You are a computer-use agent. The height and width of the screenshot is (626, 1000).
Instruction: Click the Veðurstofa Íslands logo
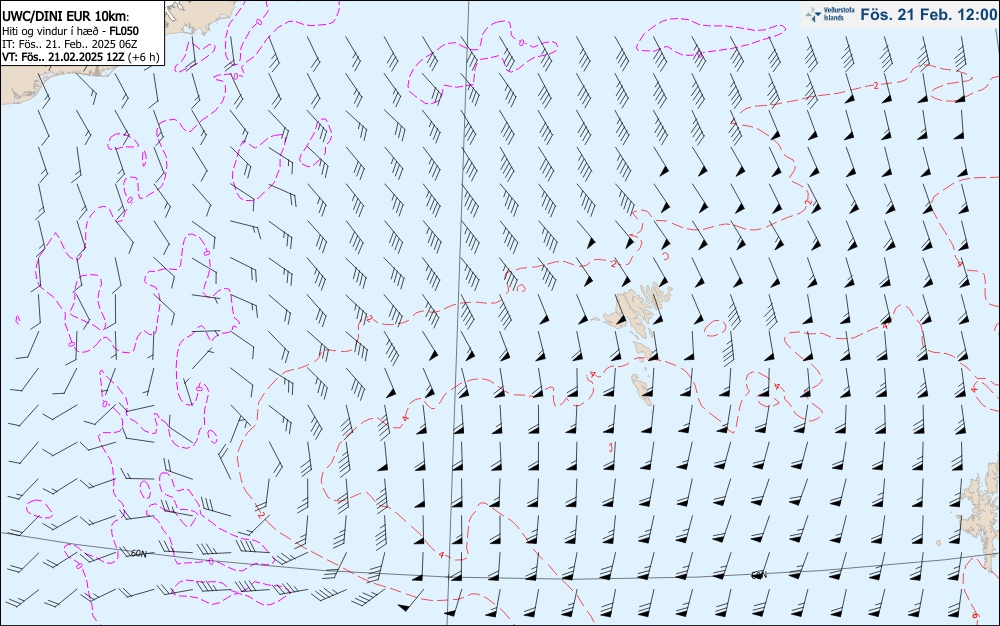[829, 14]
